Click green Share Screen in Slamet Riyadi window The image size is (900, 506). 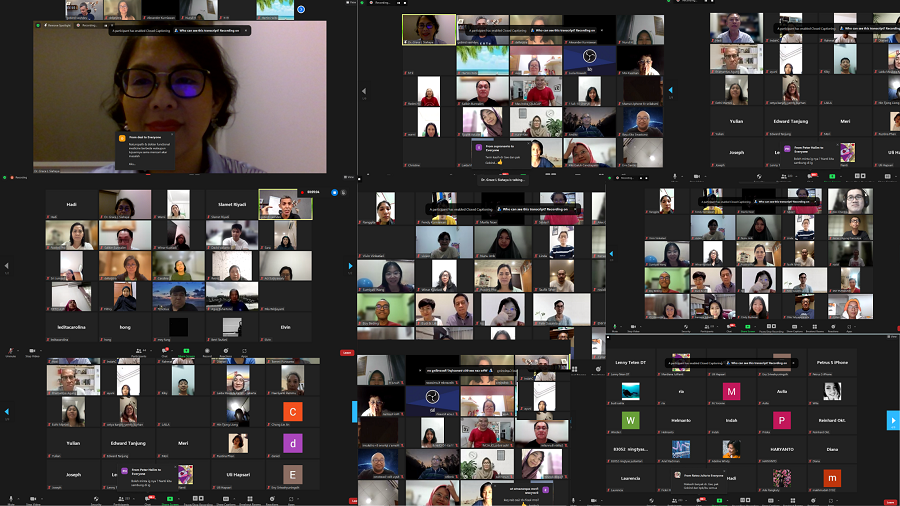point(186,351)
